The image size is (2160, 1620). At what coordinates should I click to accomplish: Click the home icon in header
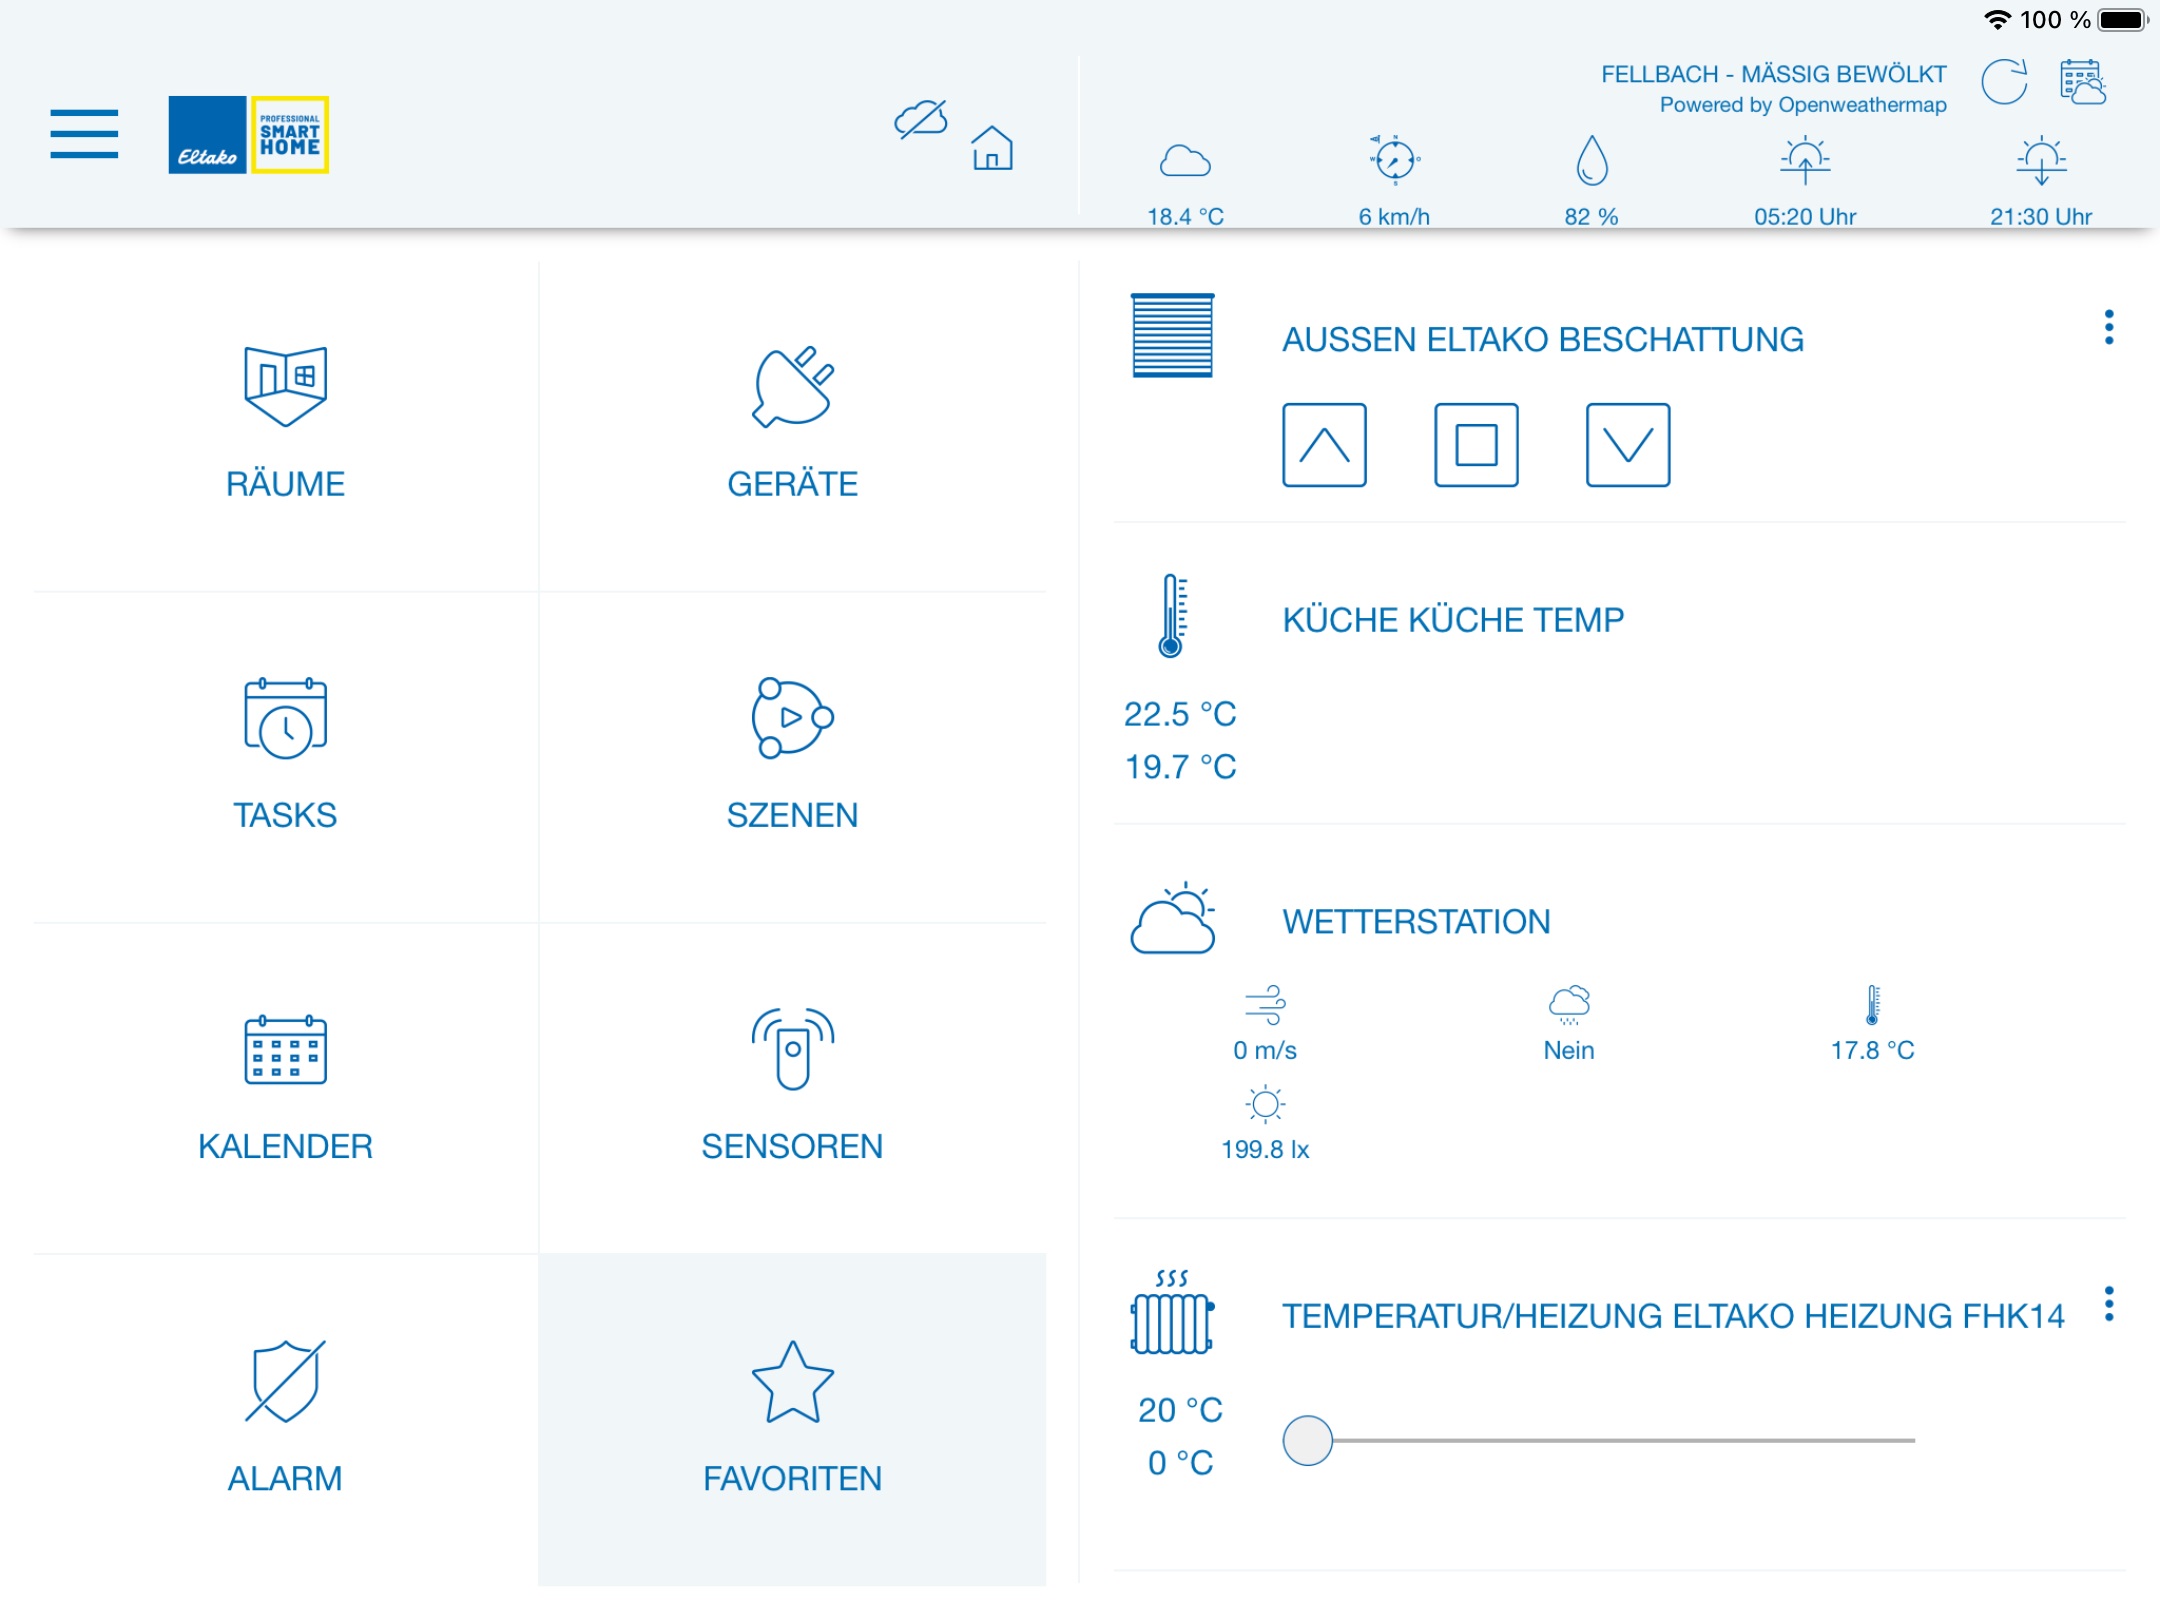click(992, 148)
